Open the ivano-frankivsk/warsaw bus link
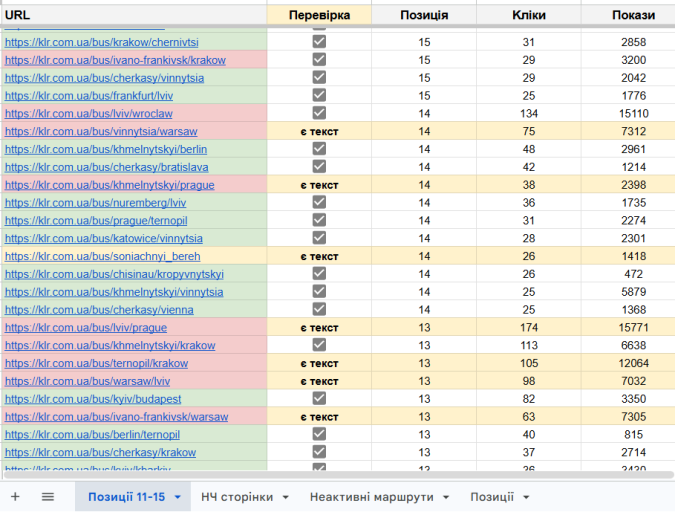675x512 pixels. (x=116, y=417)
